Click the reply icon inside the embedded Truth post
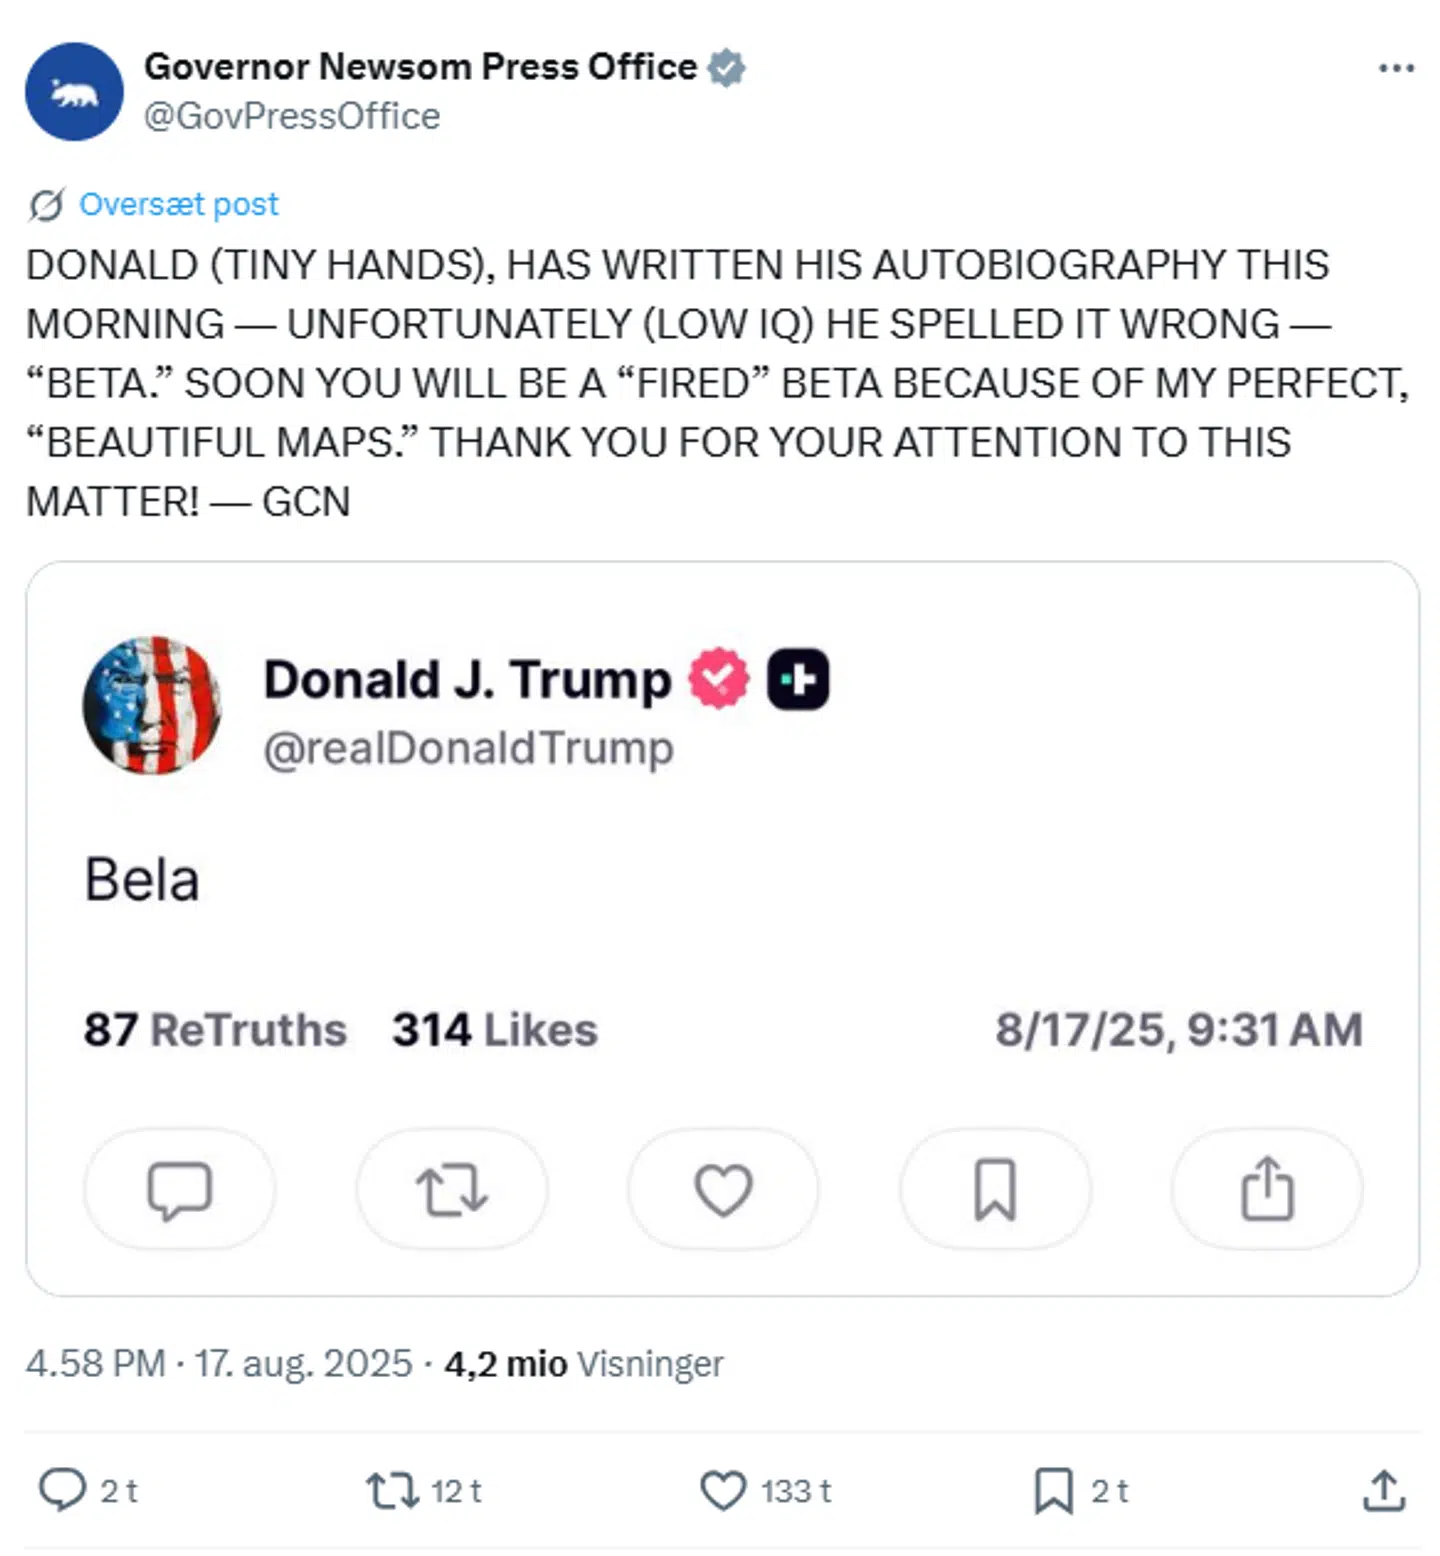This screenshot has width=1440, height=1556. [178, 1189]
